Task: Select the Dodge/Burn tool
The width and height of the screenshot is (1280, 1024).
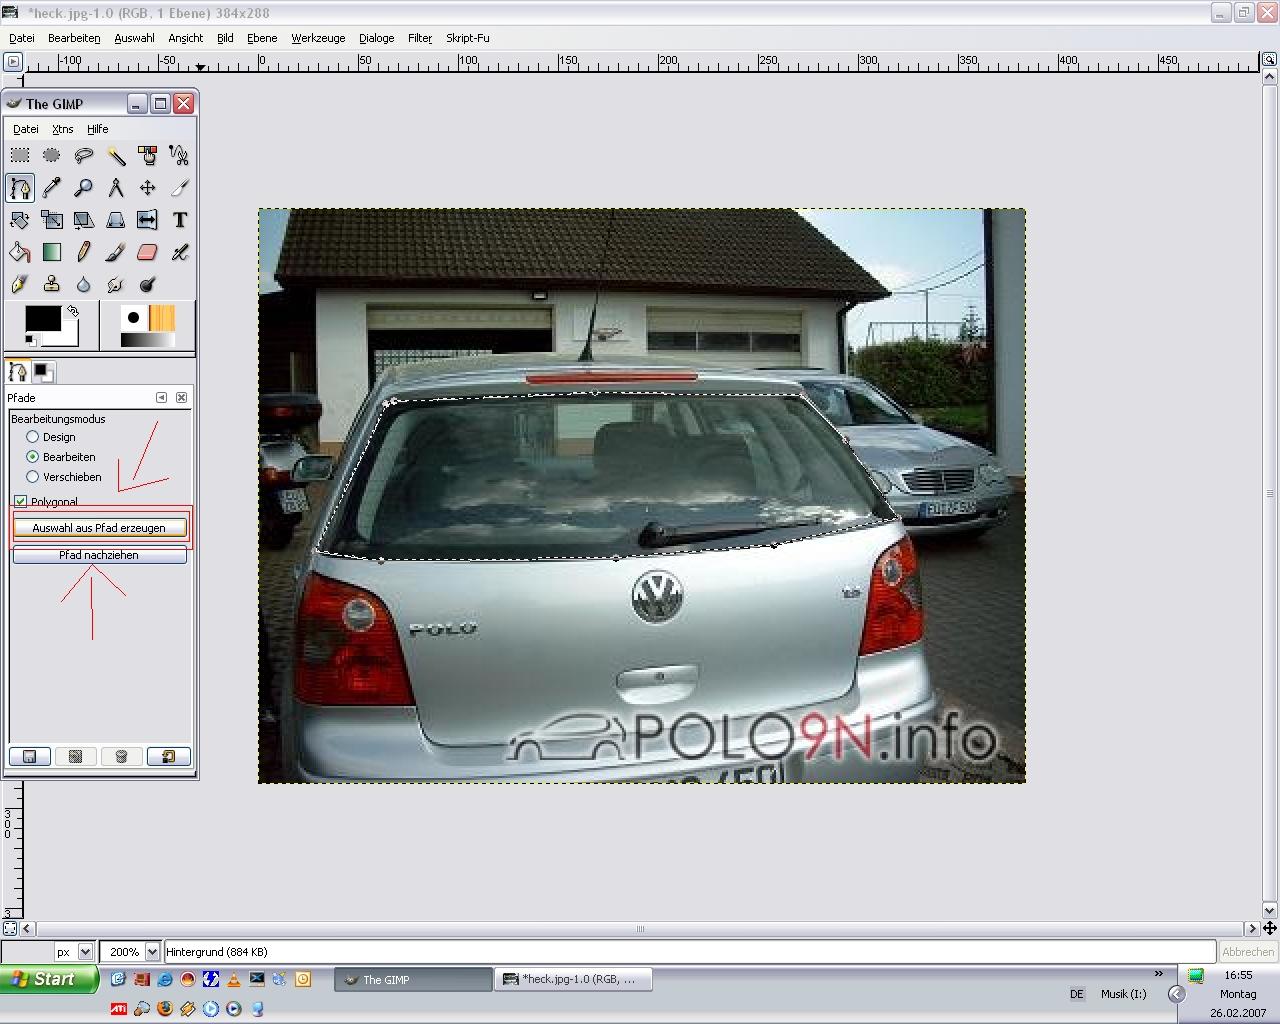Action: coord(148,285)
